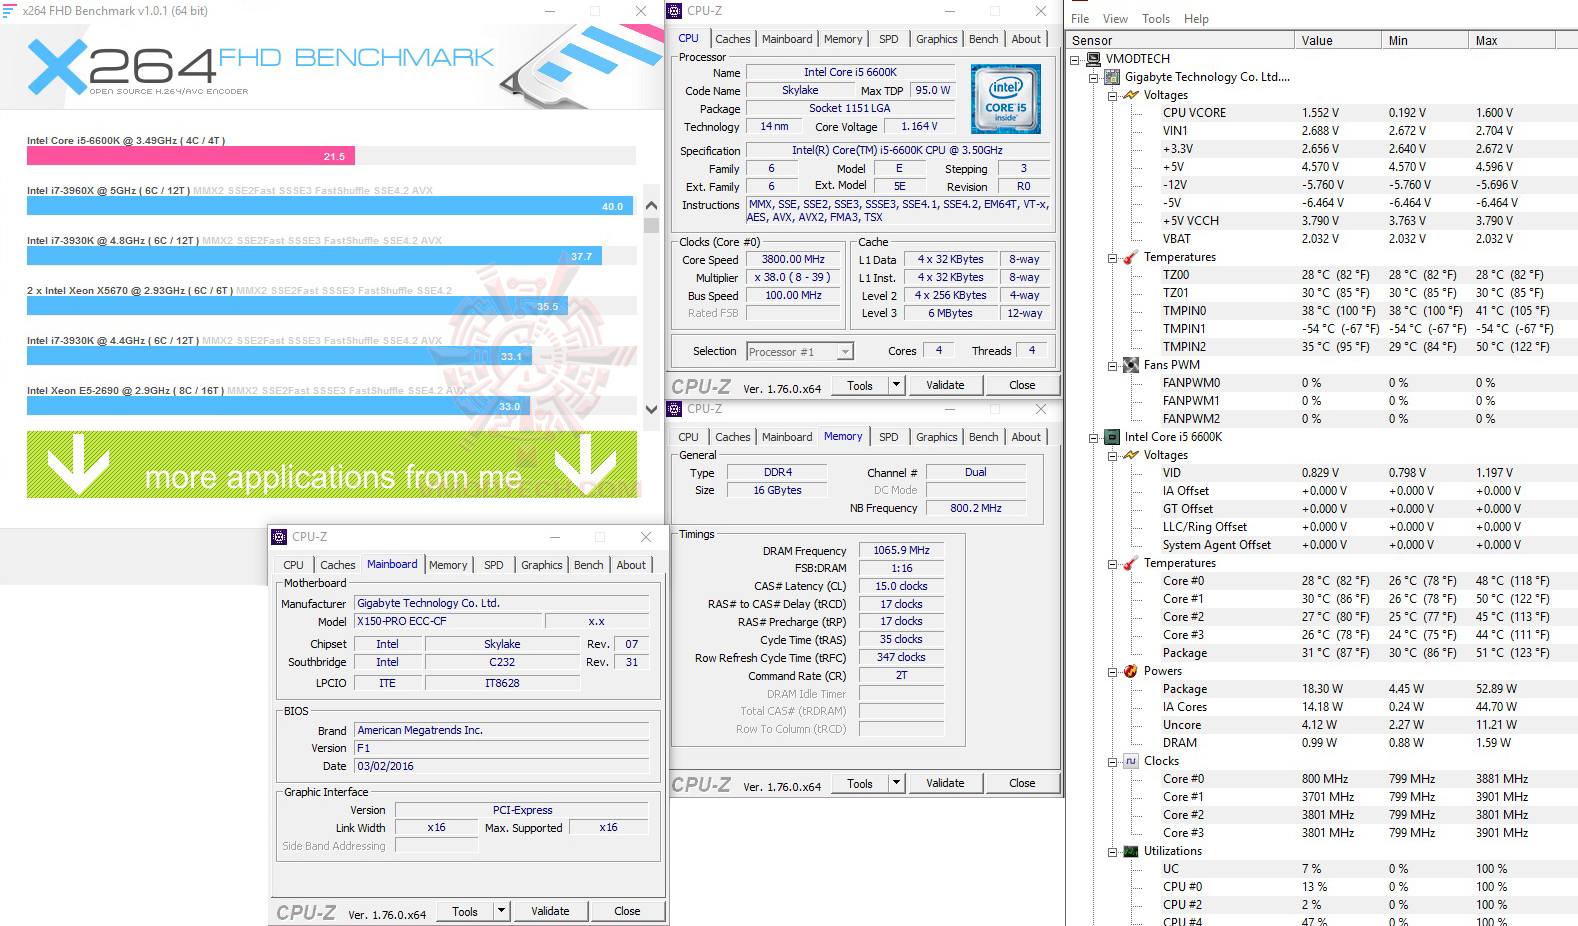Collapse the Powers section
The width and height of the screenshot is (1578, 926).
coord(1112,671)
